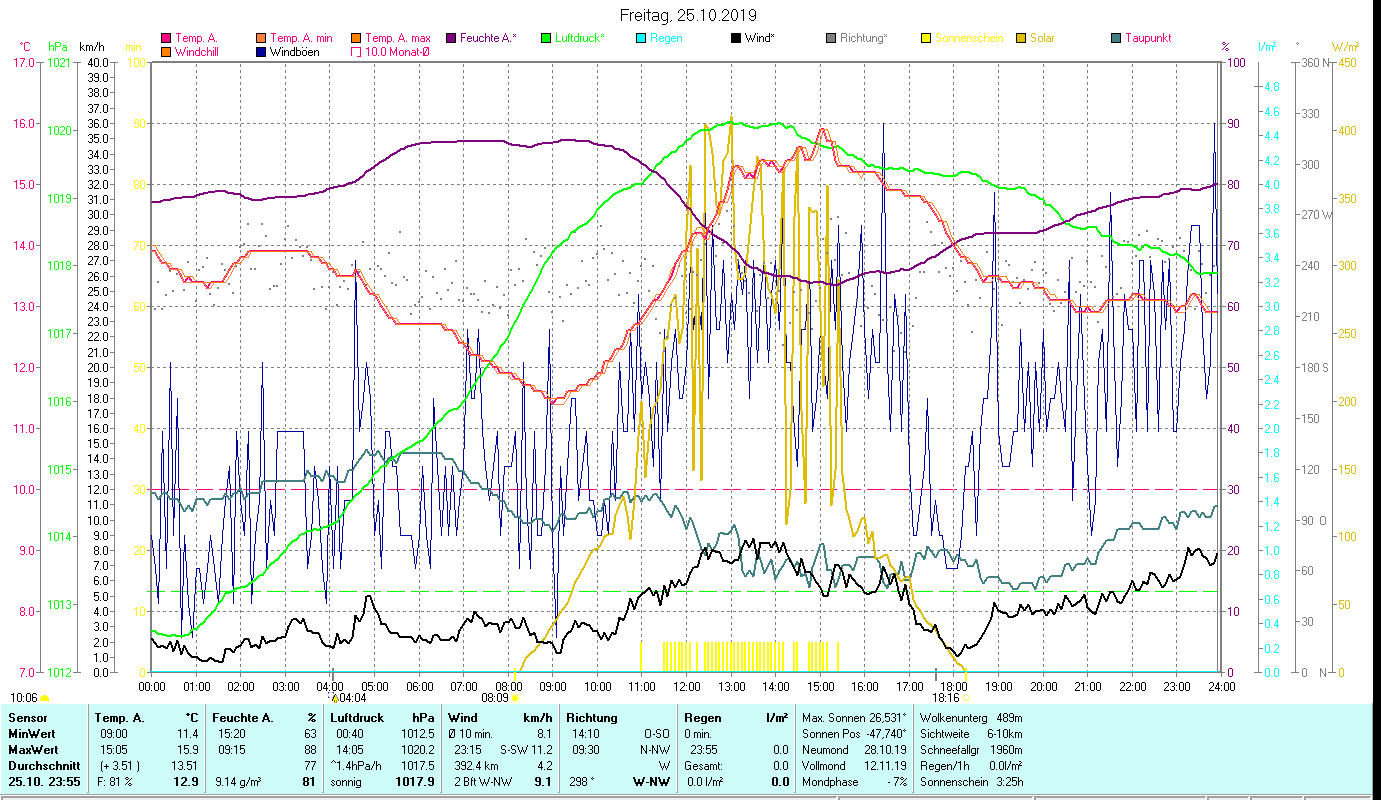1381x800 pixels.
Task: Click the Temp. A. max legend swatch
Action: pos(356,39)
